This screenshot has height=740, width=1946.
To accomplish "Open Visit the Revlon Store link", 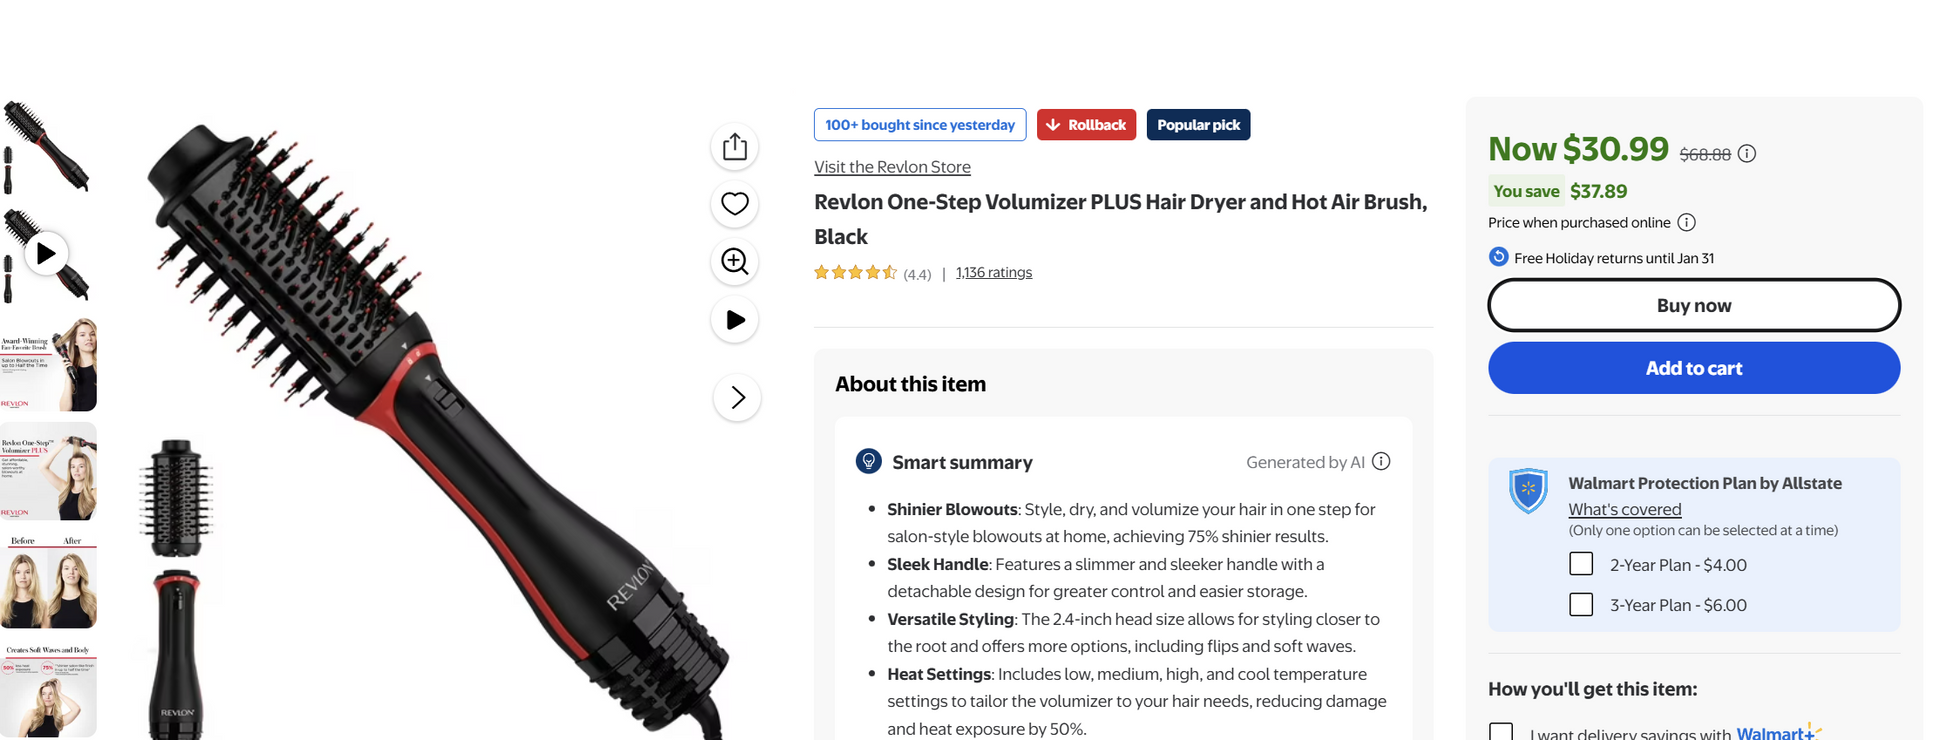I will pyautogui.click(x=892, y=167).
